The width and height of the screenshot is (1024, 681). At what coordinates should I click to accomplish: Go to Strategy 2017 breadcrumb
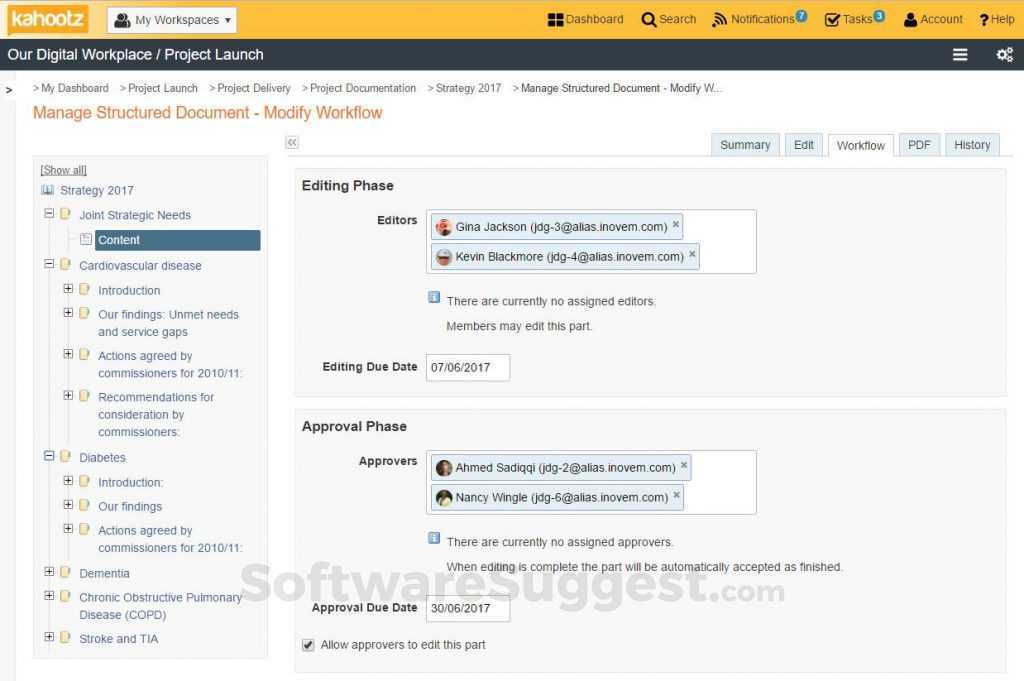tap(468, 88)
